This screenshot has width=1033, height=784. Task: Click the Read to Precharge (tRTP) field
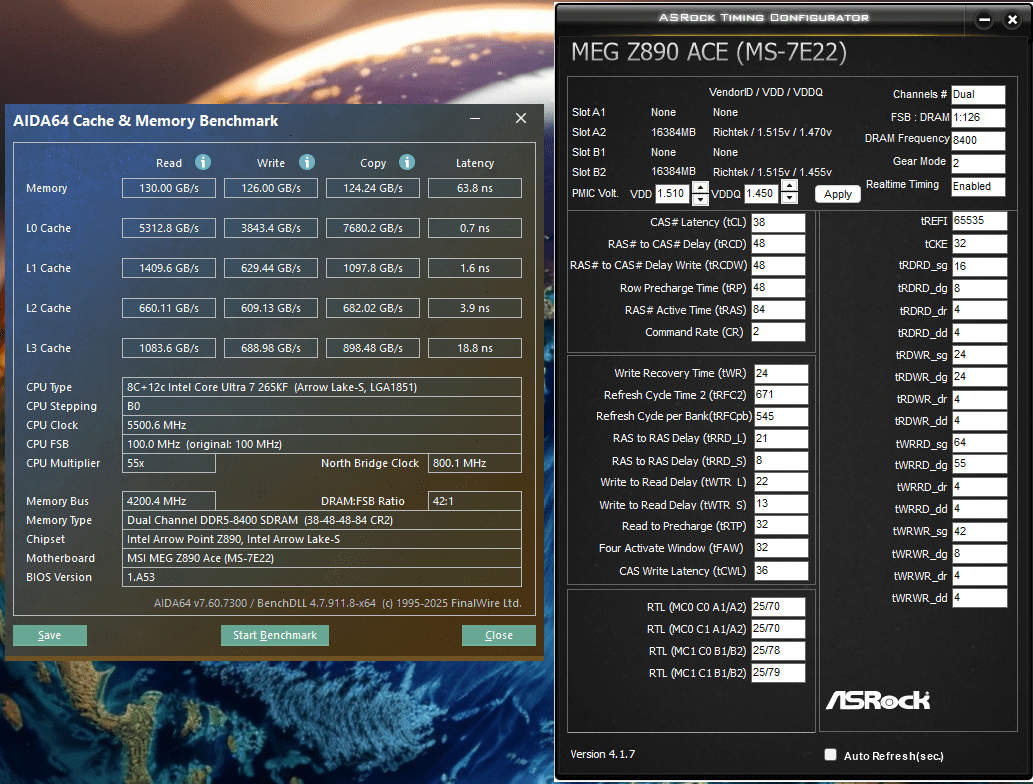[781, 525]
